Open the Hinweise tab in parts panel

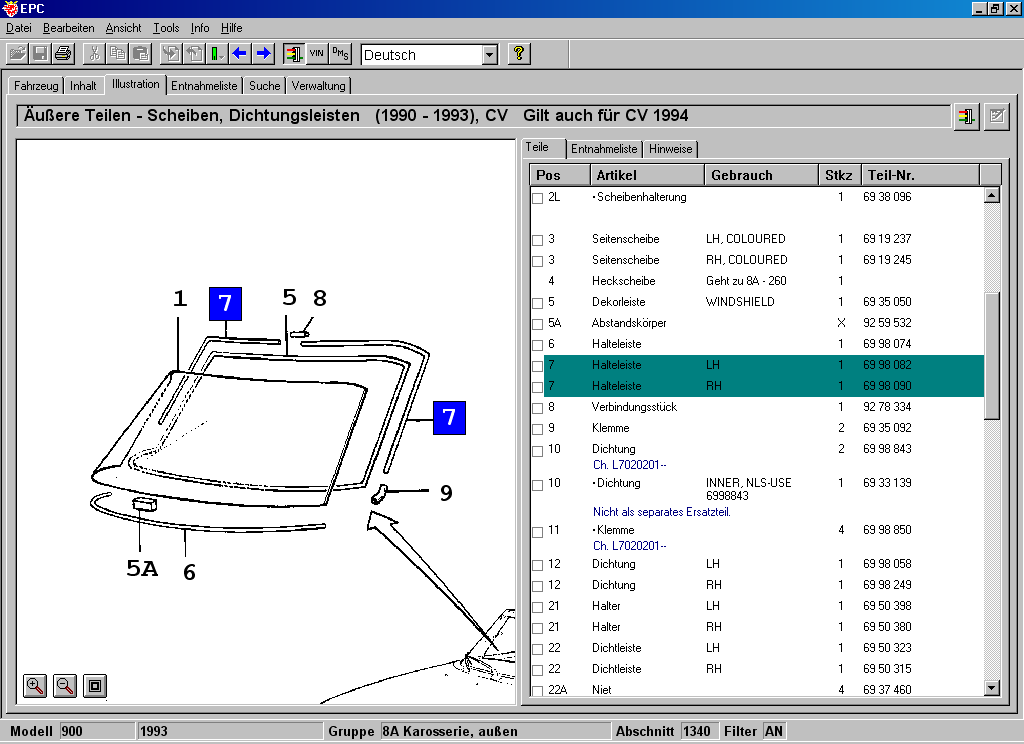tap(670, 149)
